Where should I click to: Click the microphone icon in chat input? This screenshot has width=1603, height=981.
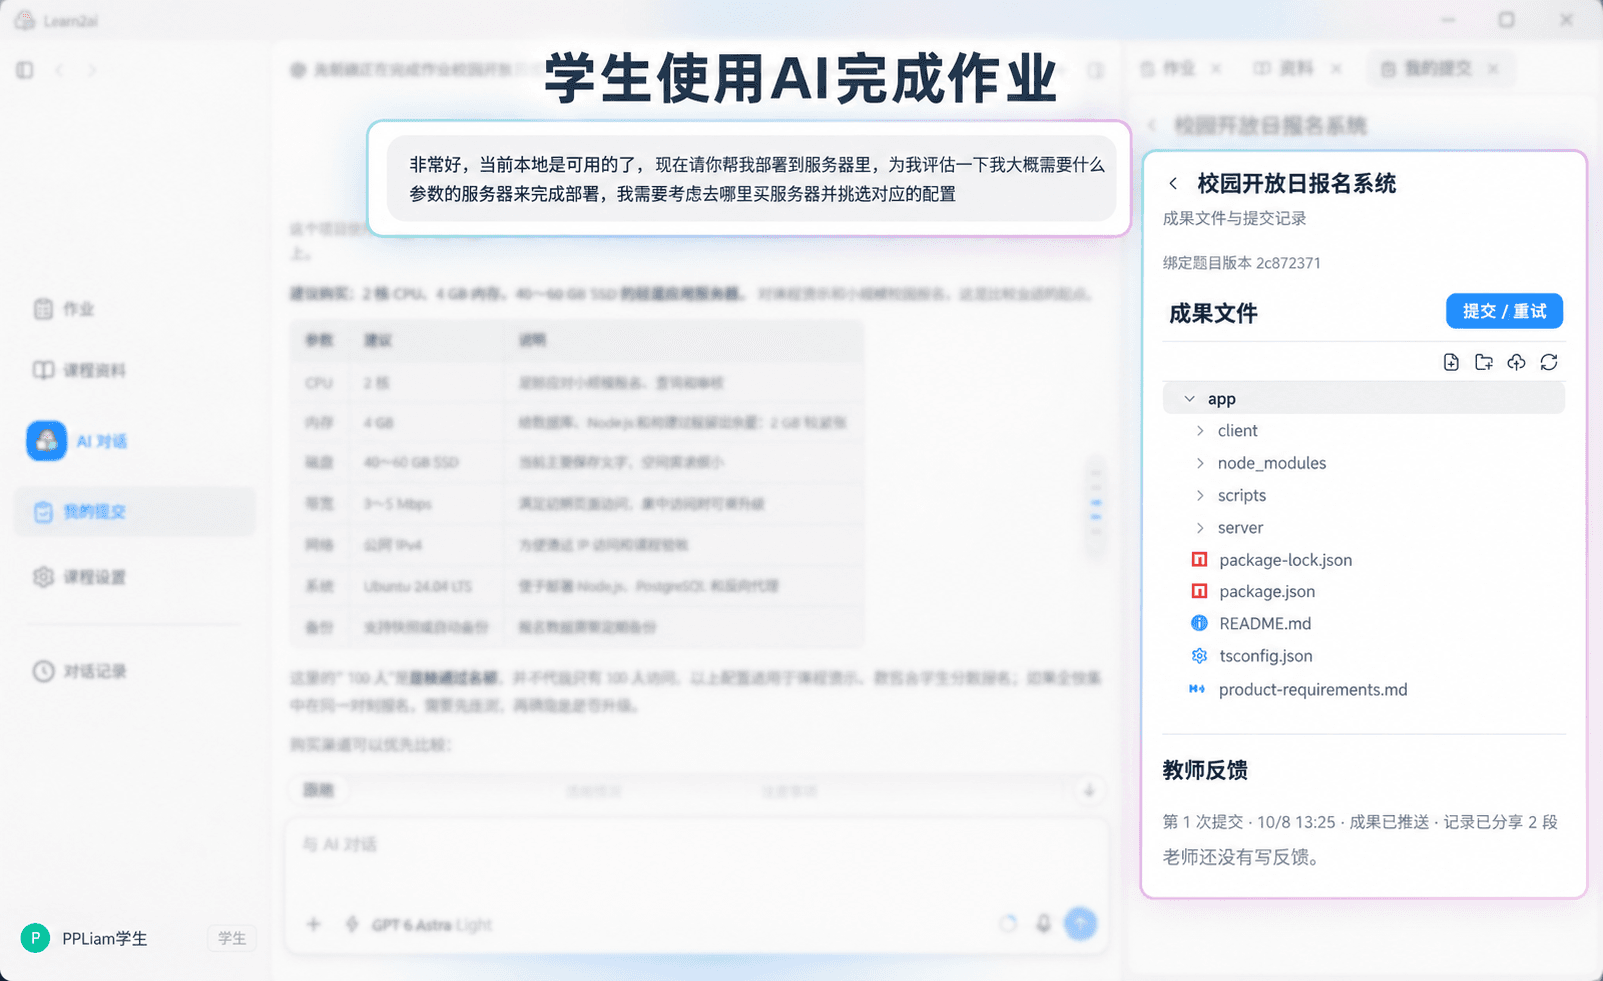pyautogui.click(x=1043, y=923)
